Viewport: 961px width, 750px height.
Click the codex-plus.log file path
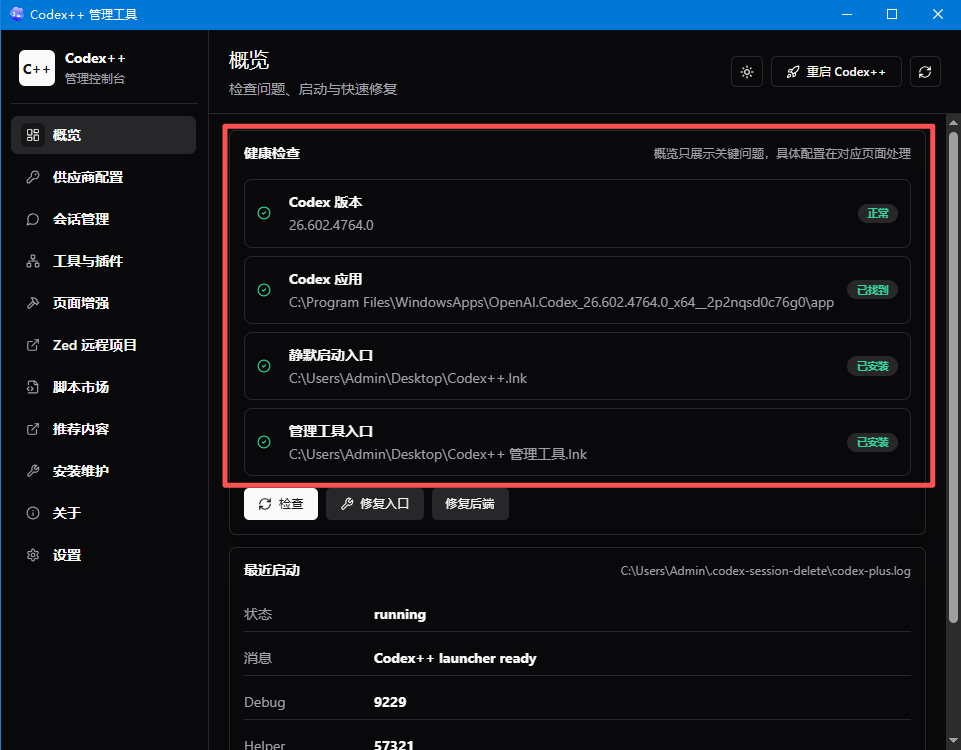[x=765, y=570]
